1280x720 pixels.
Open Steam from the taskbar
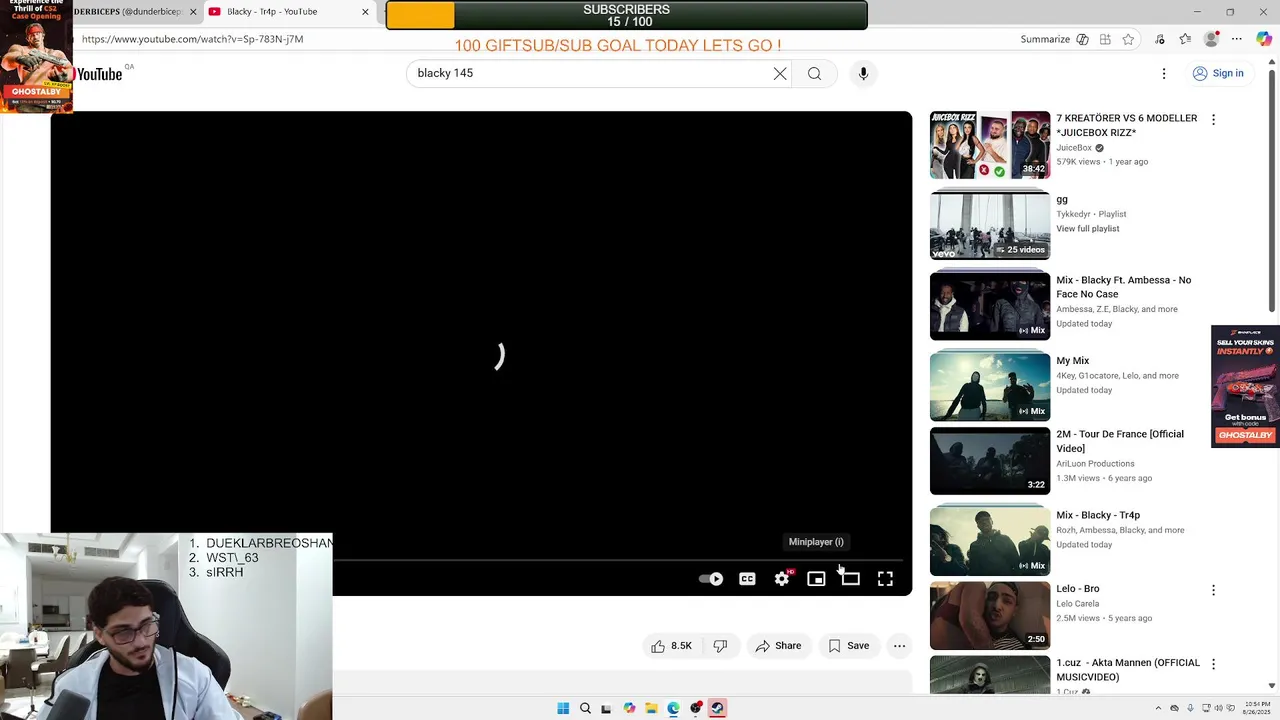point(717,708)
